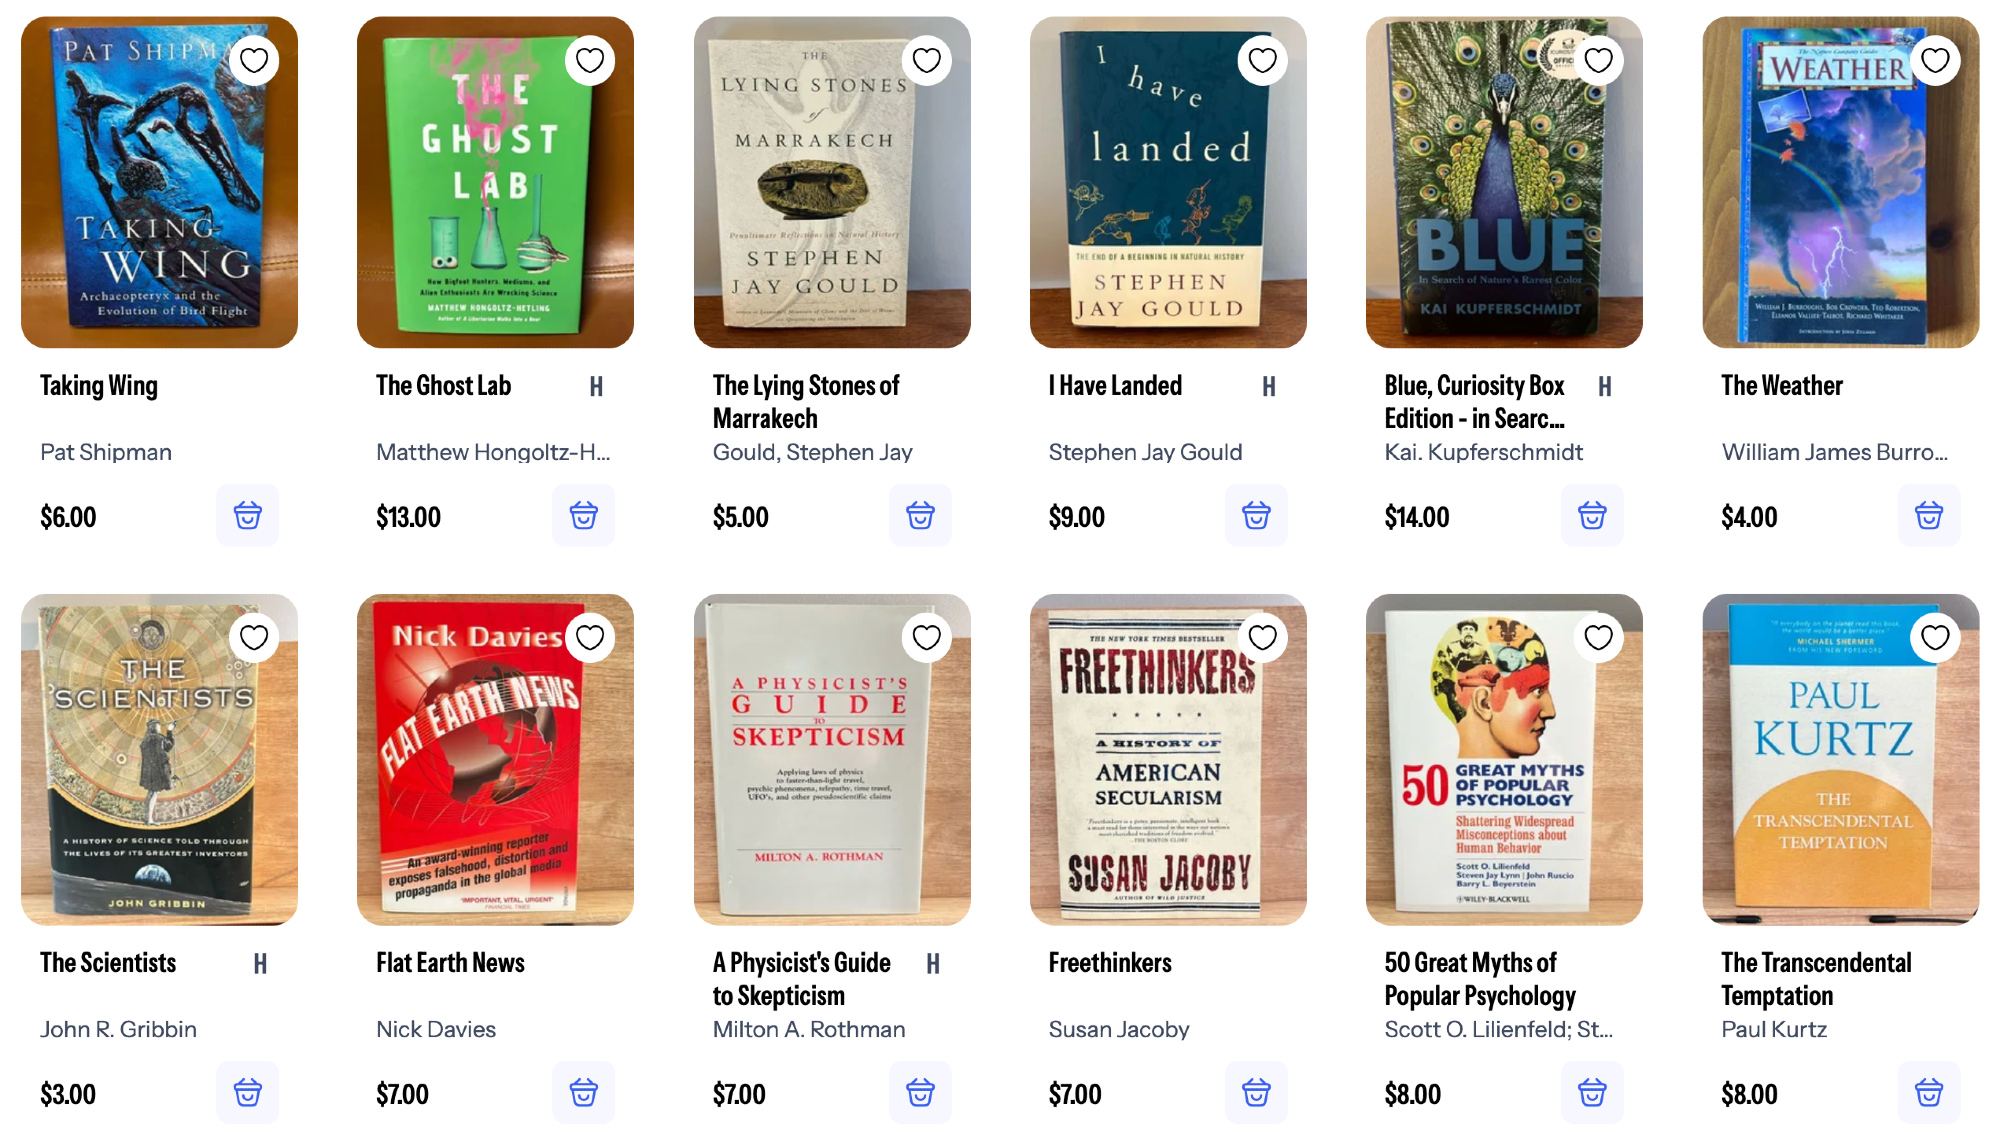This screenshot has width=2000, height=1134.
Task: Open The Scientists book cover thumbnail
Action: (x=159, y=760)
